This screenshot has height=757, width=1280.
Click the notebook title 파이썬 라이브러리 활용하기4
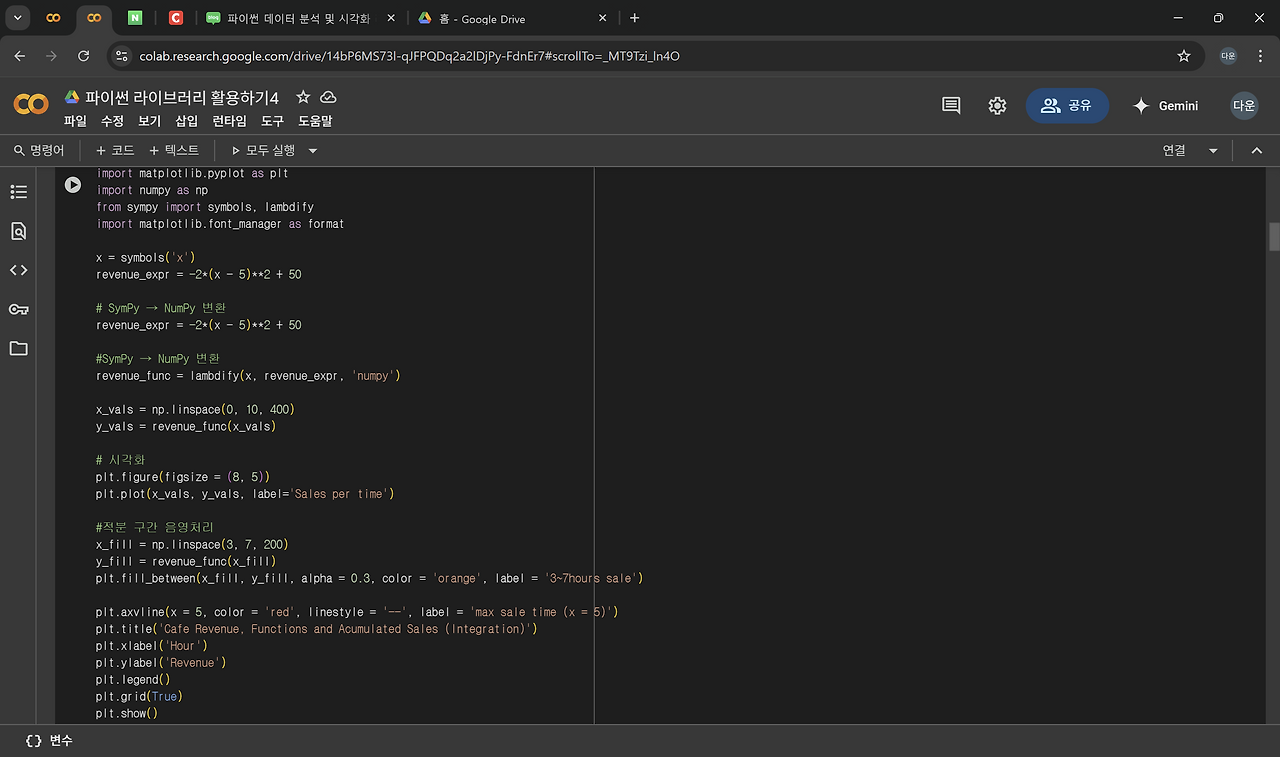(x=182, y=97)
